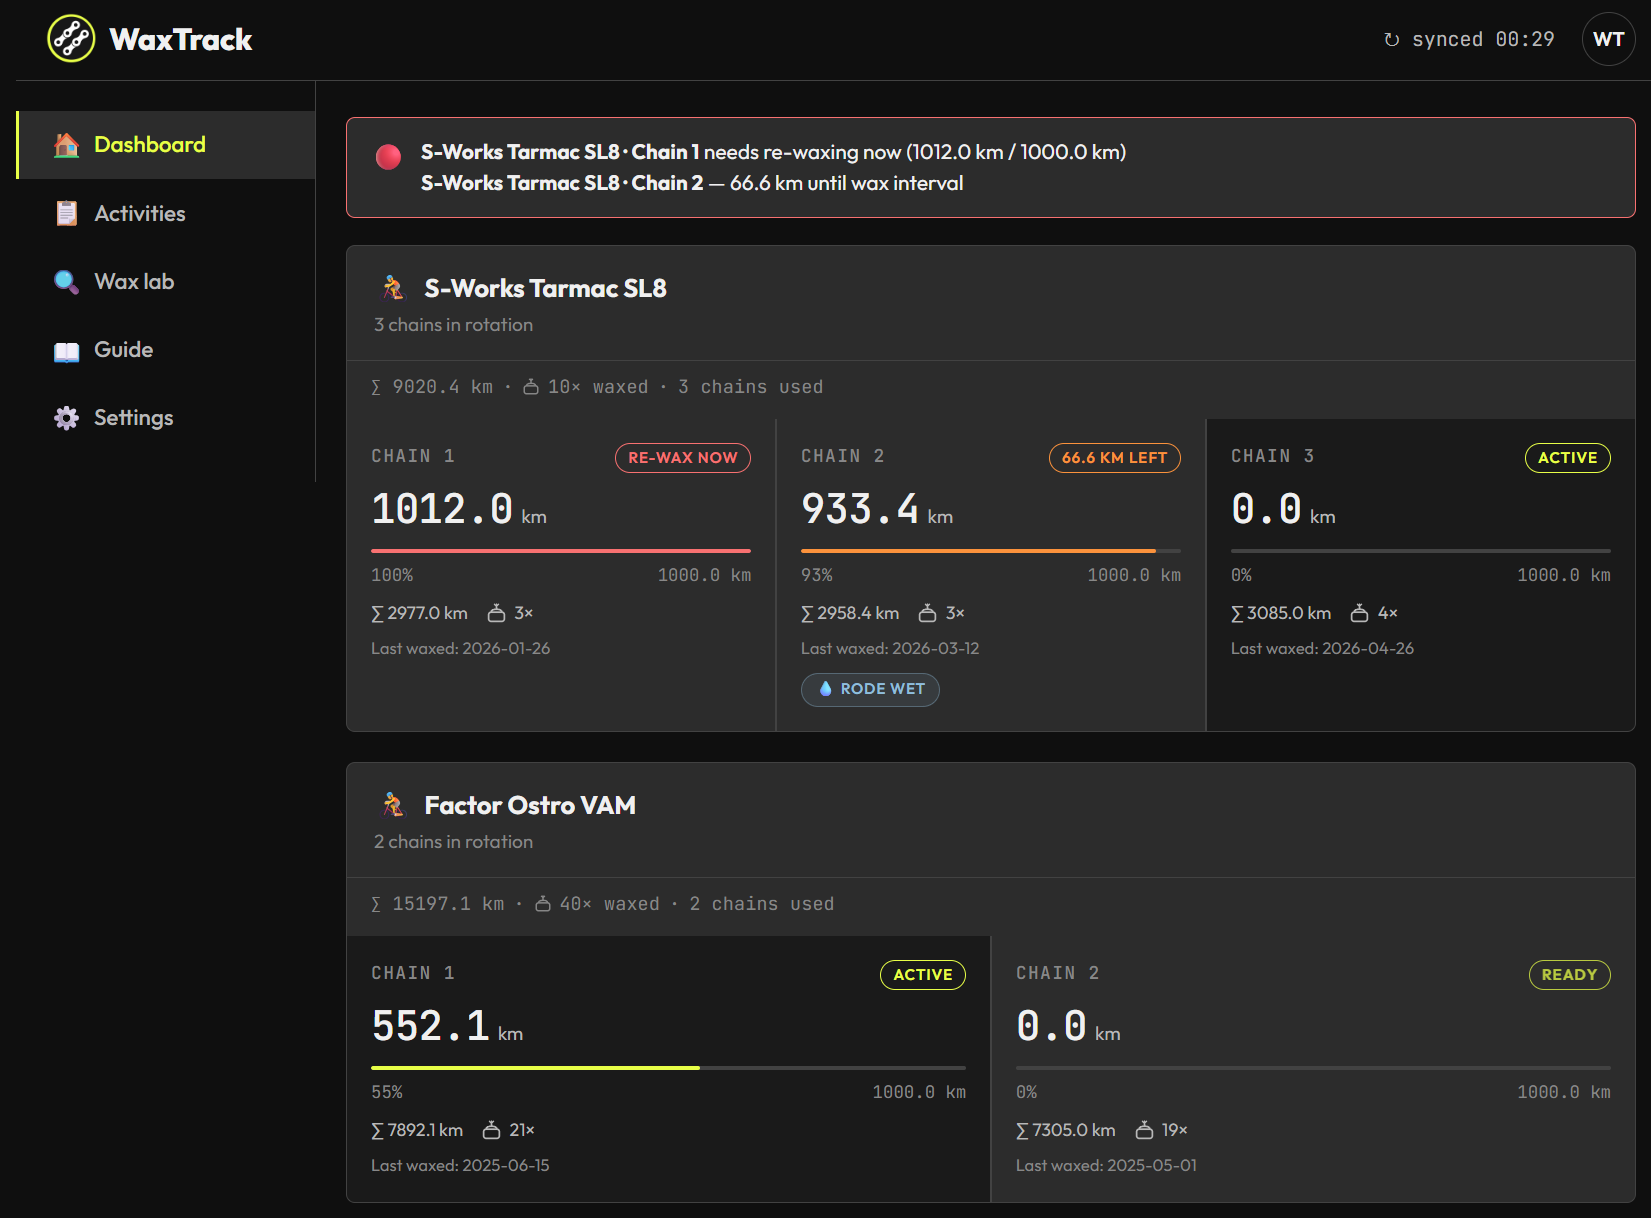The image size is (1651, 1218).
Task: Click 'Last waxed: 2025-05-01' text
Action: 1106,1166
